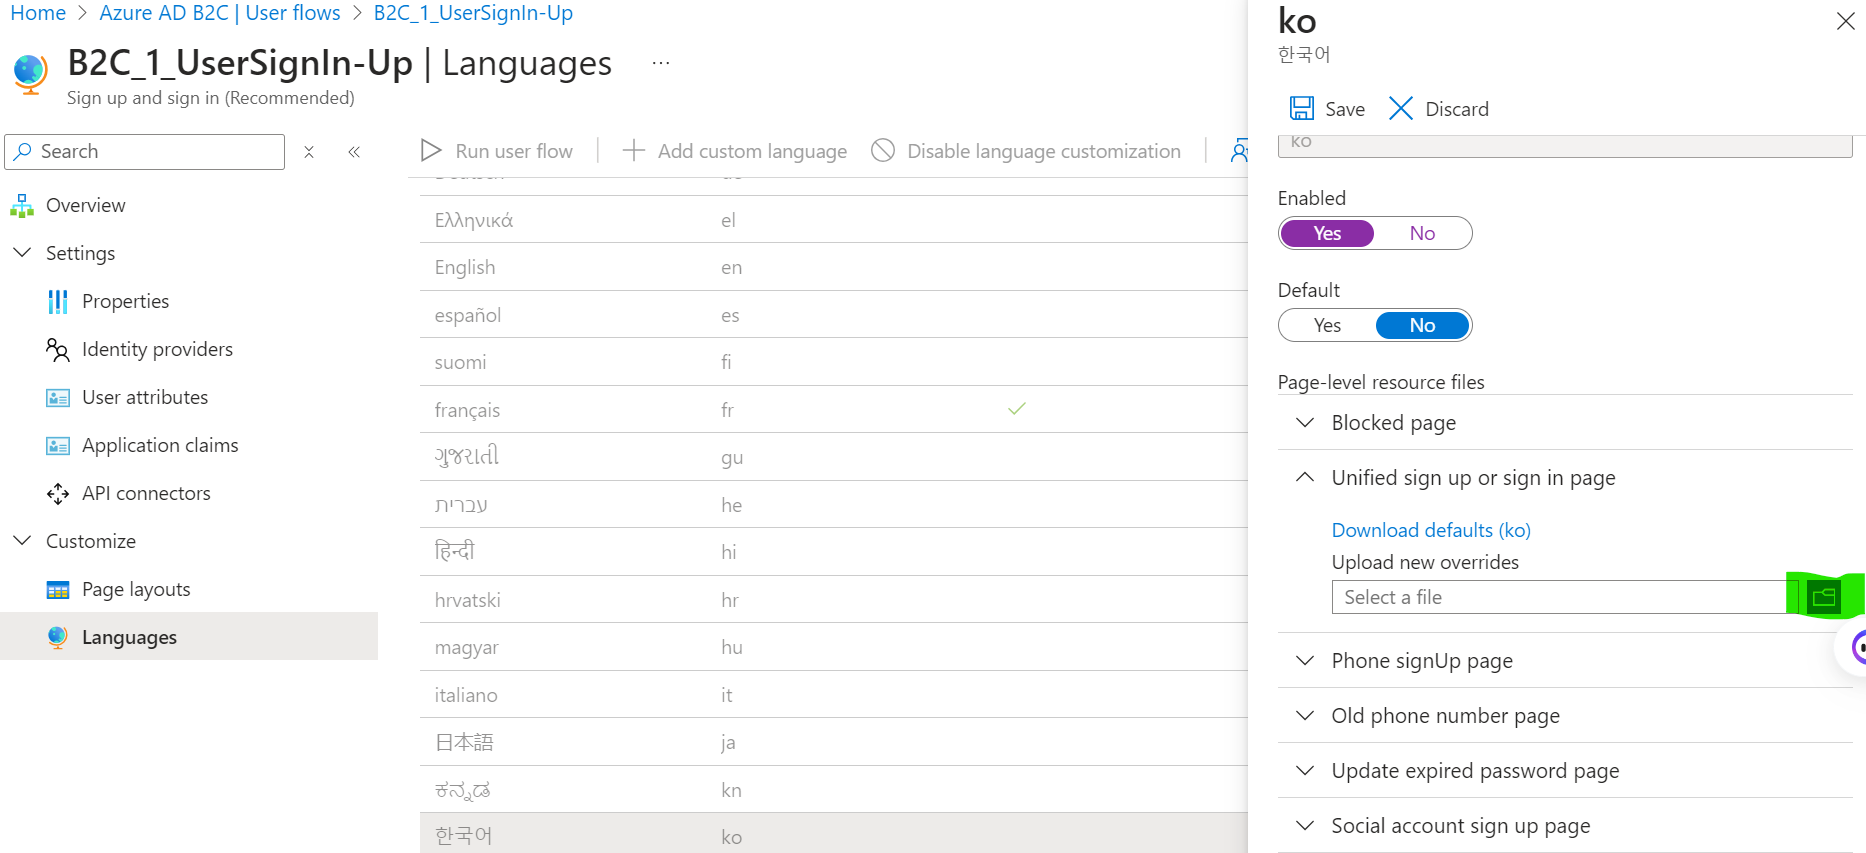This screenshot has height=853, width=1866.
Task: Set Default to Yes
Action: click(x=1327, y=325)
